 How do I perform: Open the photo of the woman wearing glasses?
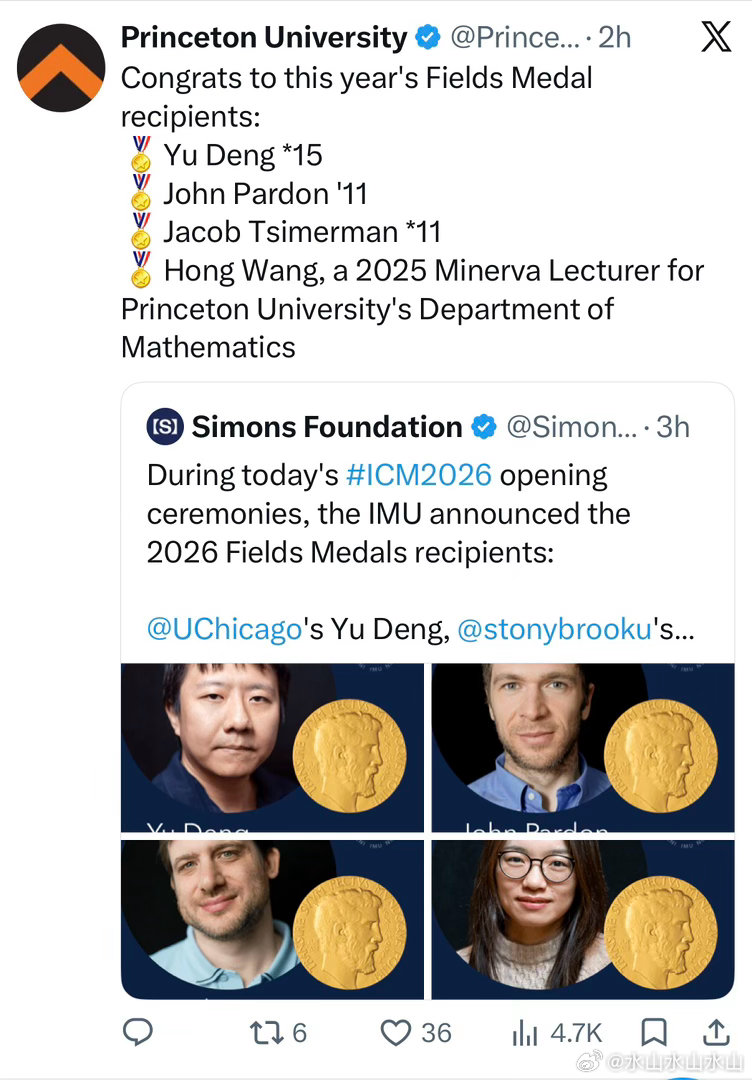click(583, 920)
